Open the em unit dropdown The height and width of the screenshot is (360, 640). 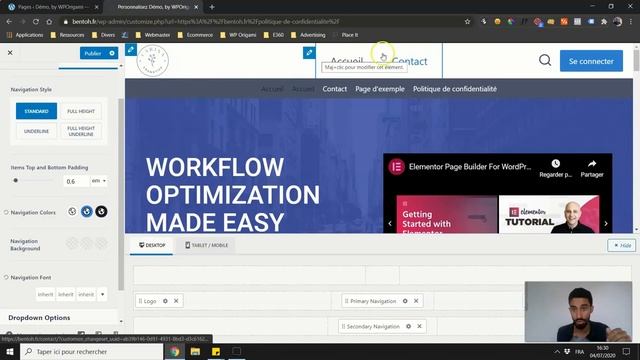[x=98, y=181]
